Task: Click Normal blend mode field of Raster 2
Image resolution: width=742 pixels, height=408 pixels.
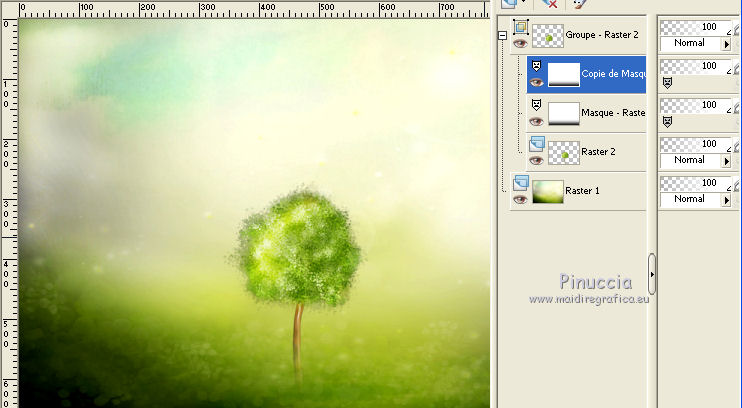Action: click(691, 160)
